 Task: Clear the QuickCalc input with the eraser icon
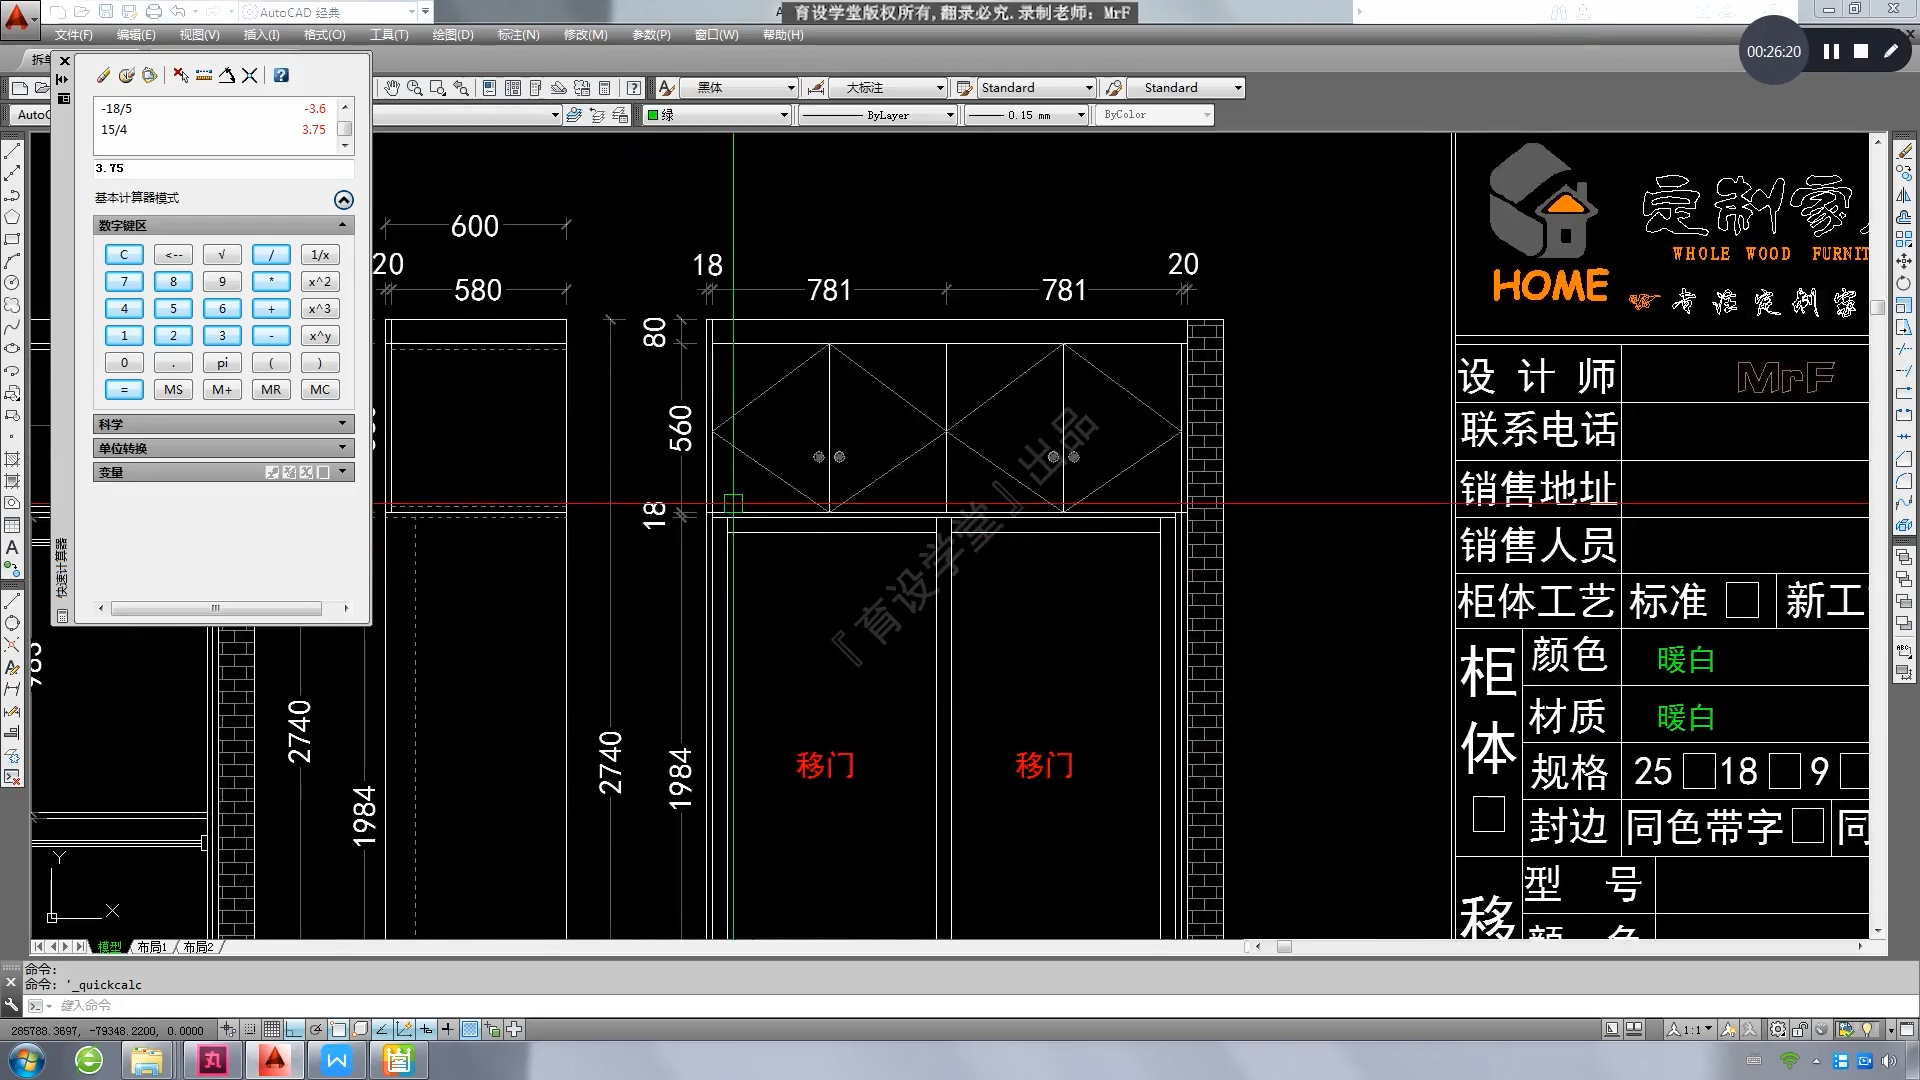point(103,75)
